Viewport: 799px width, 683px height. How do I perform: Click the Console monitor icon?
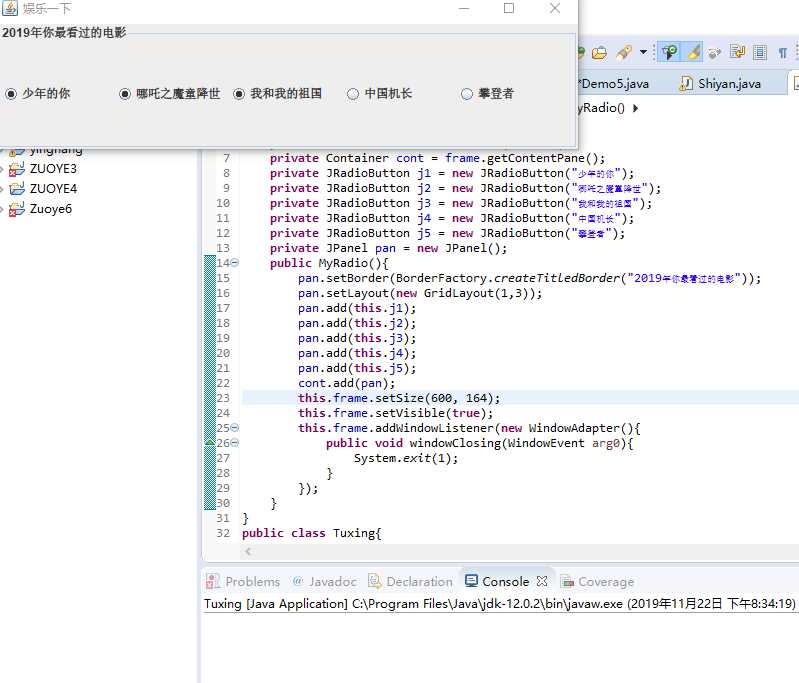click(x=471, y=581)
